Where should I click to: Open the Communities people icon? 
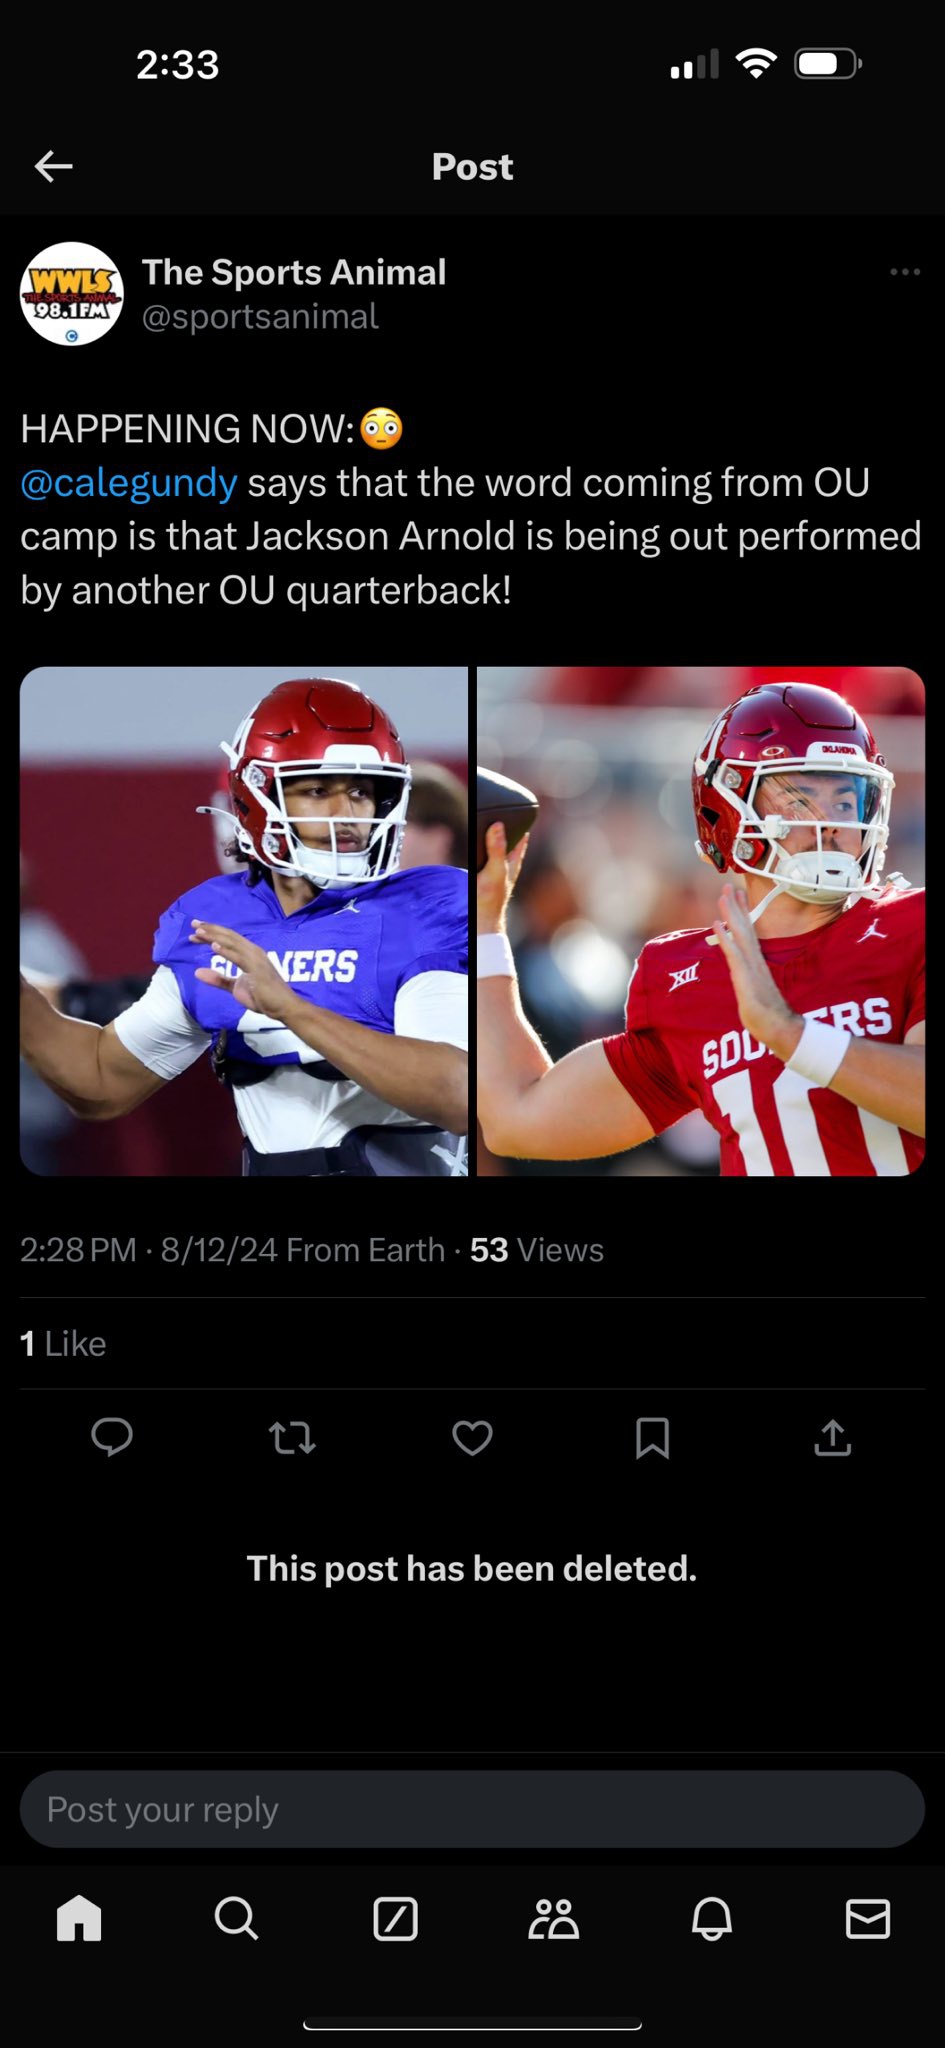coord(553,1919)
